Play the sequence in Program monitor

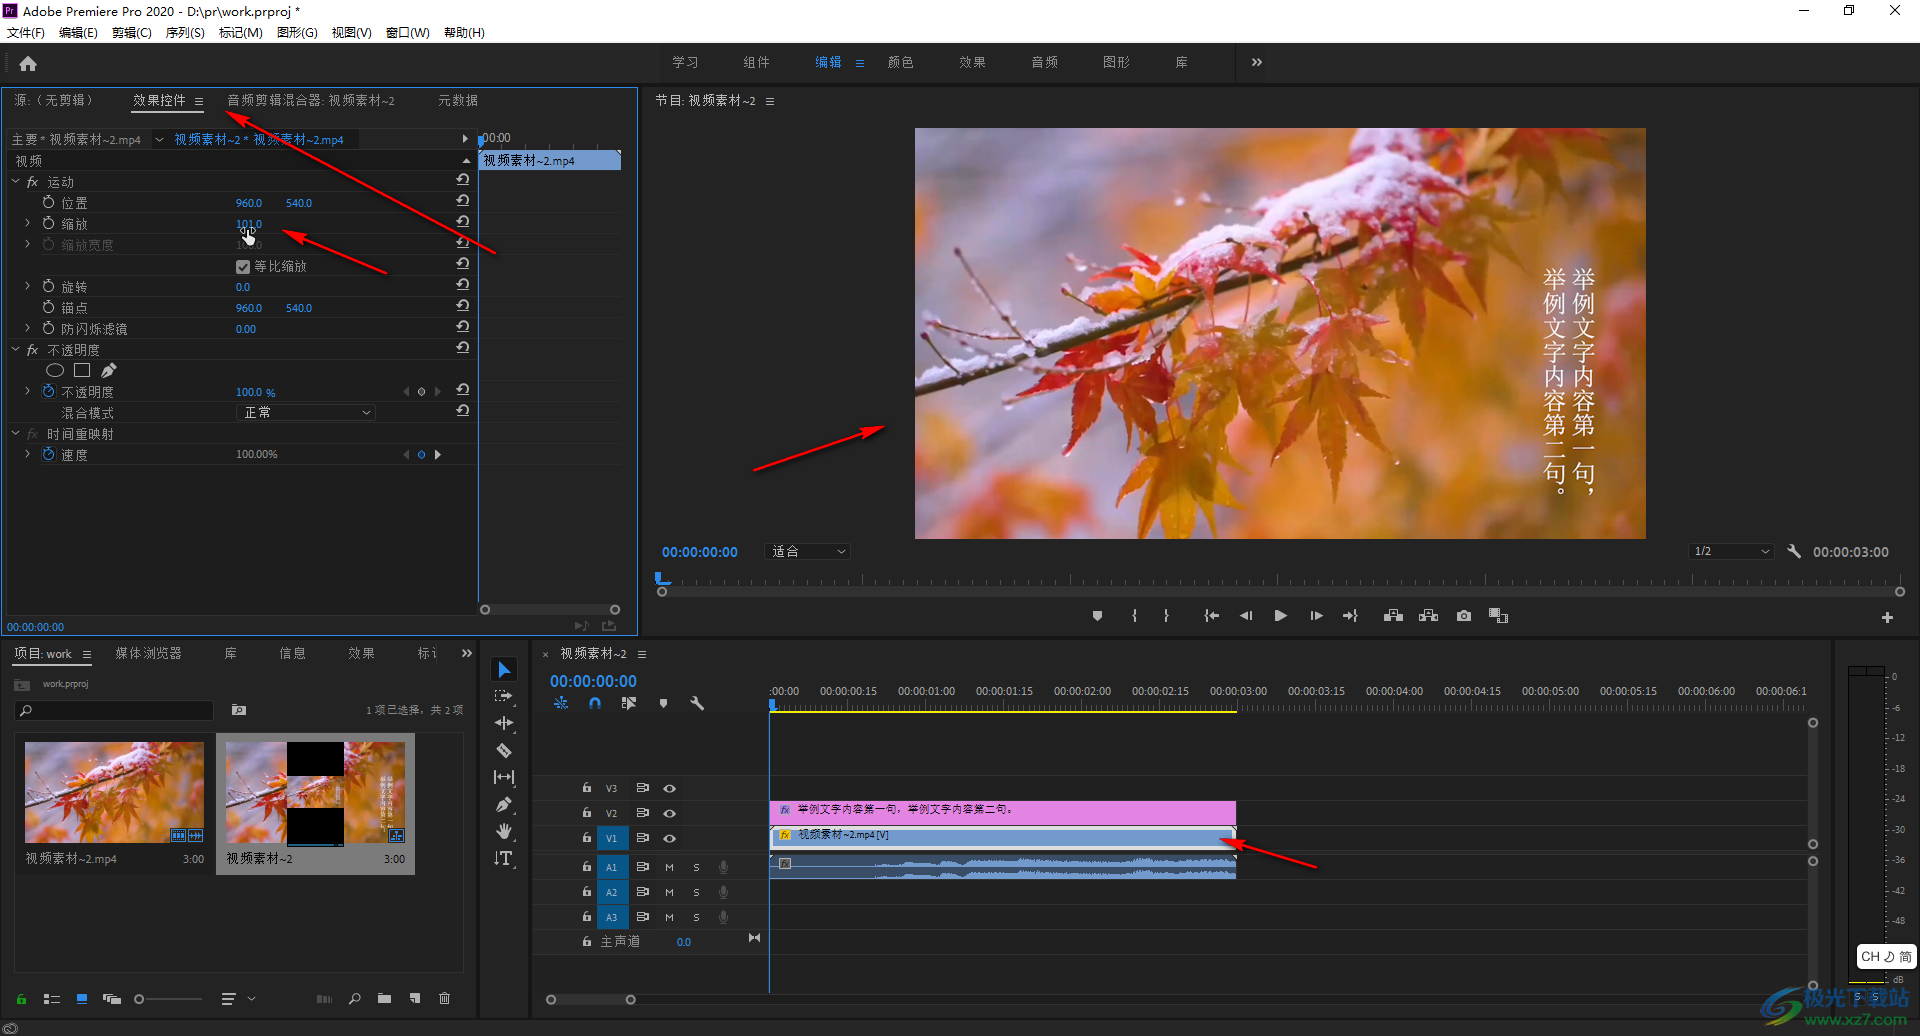(x=1280, y=616)
